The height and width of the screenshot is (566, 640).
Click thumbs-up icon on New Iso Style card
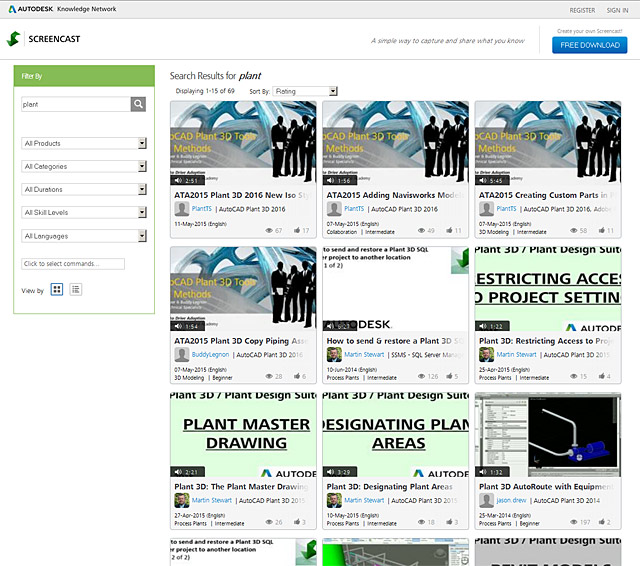297,230
